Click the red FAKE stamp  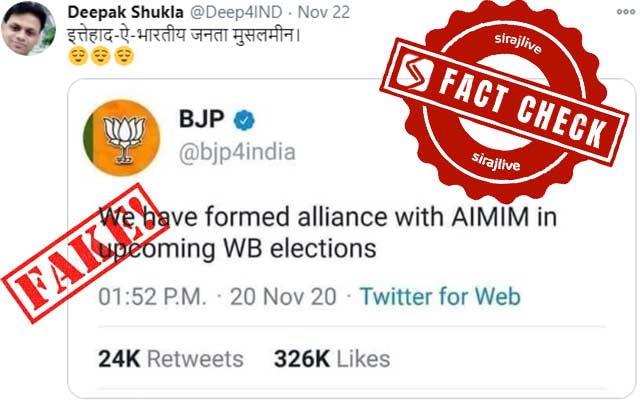pyautogui.click(x=85, y=253)
